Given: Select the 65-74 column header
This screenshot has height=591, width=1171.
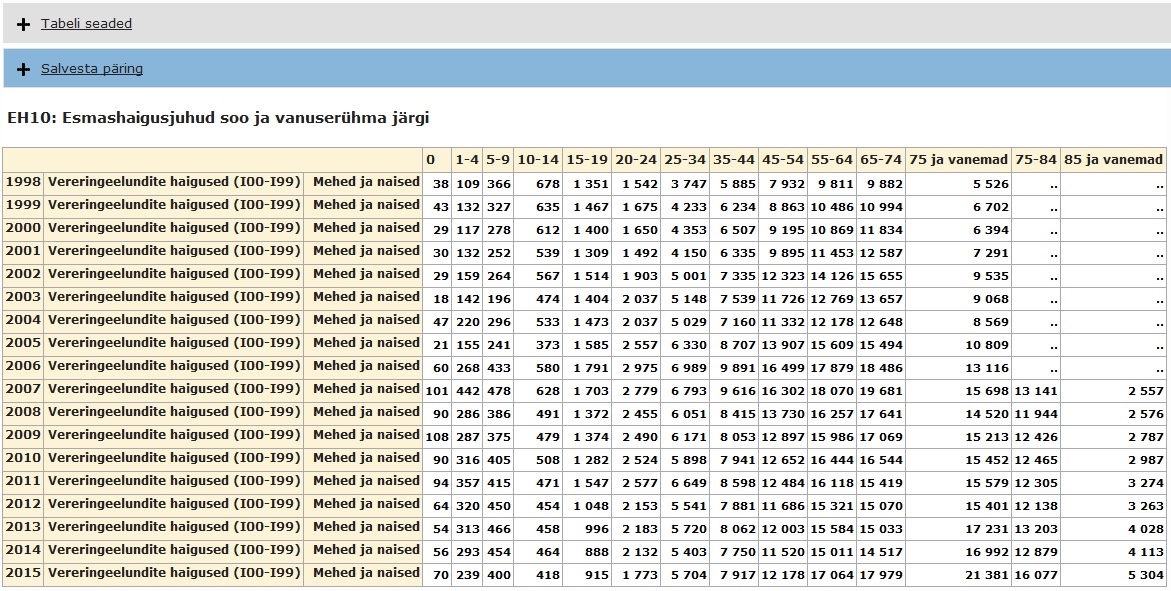Looking at the screenshot, I should 881,160.
